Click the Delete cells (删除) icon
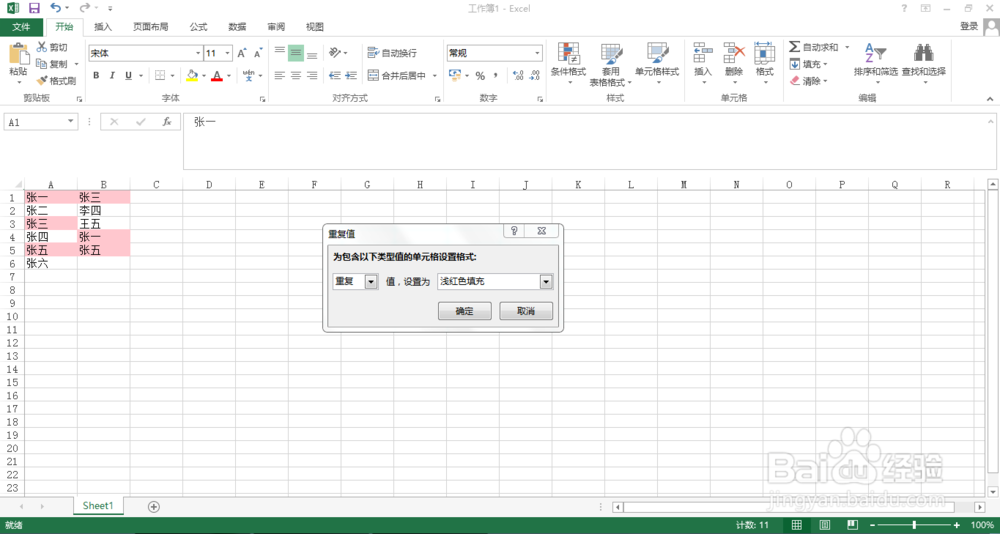Image resolution: width=1000 pixels, height=534 pixels. (x=734, y=53)
